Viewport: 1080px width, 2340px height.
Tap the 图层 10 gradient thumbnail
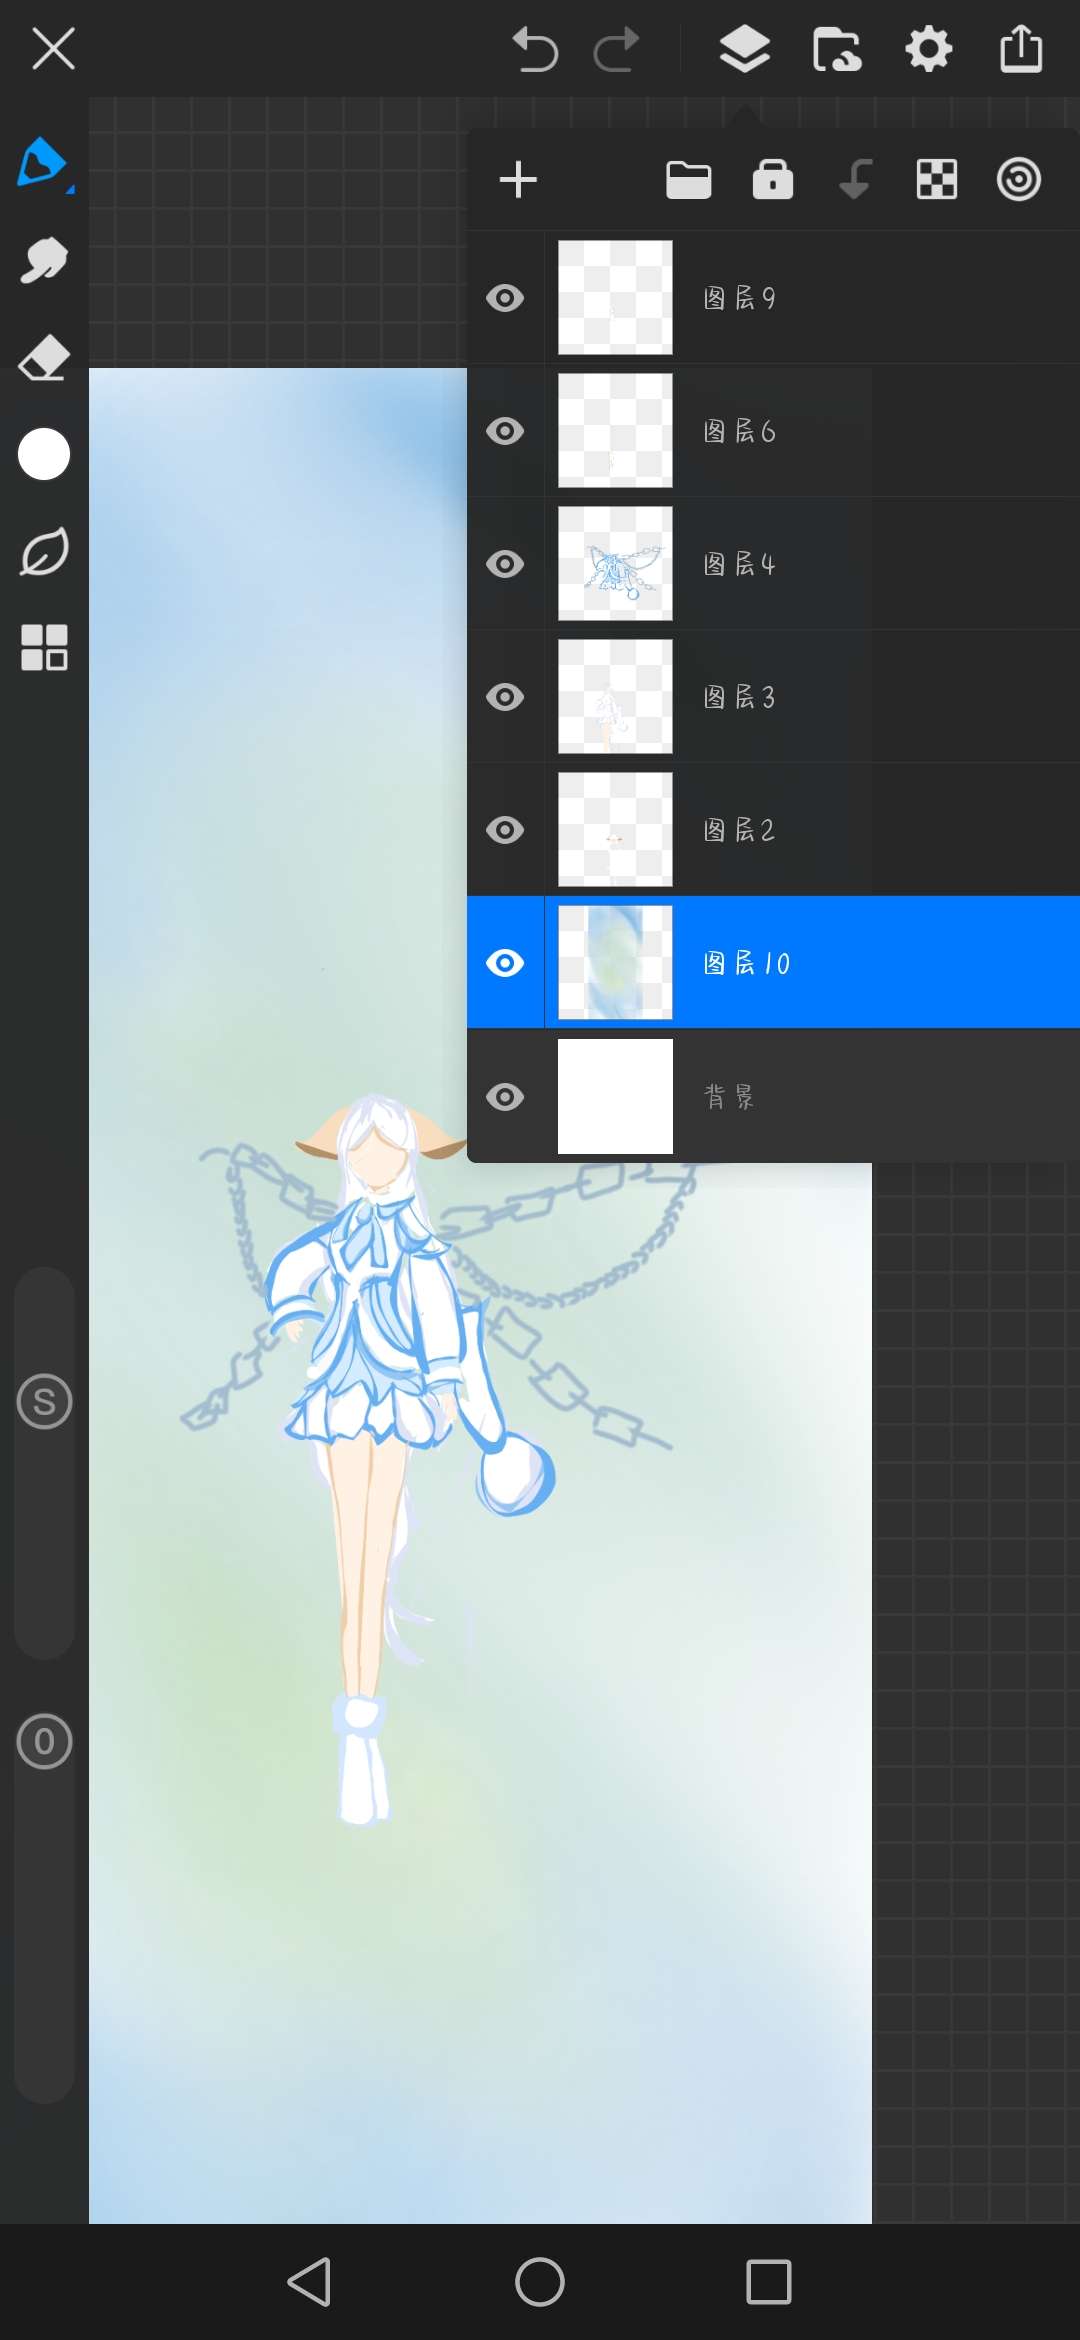[615, 963]
